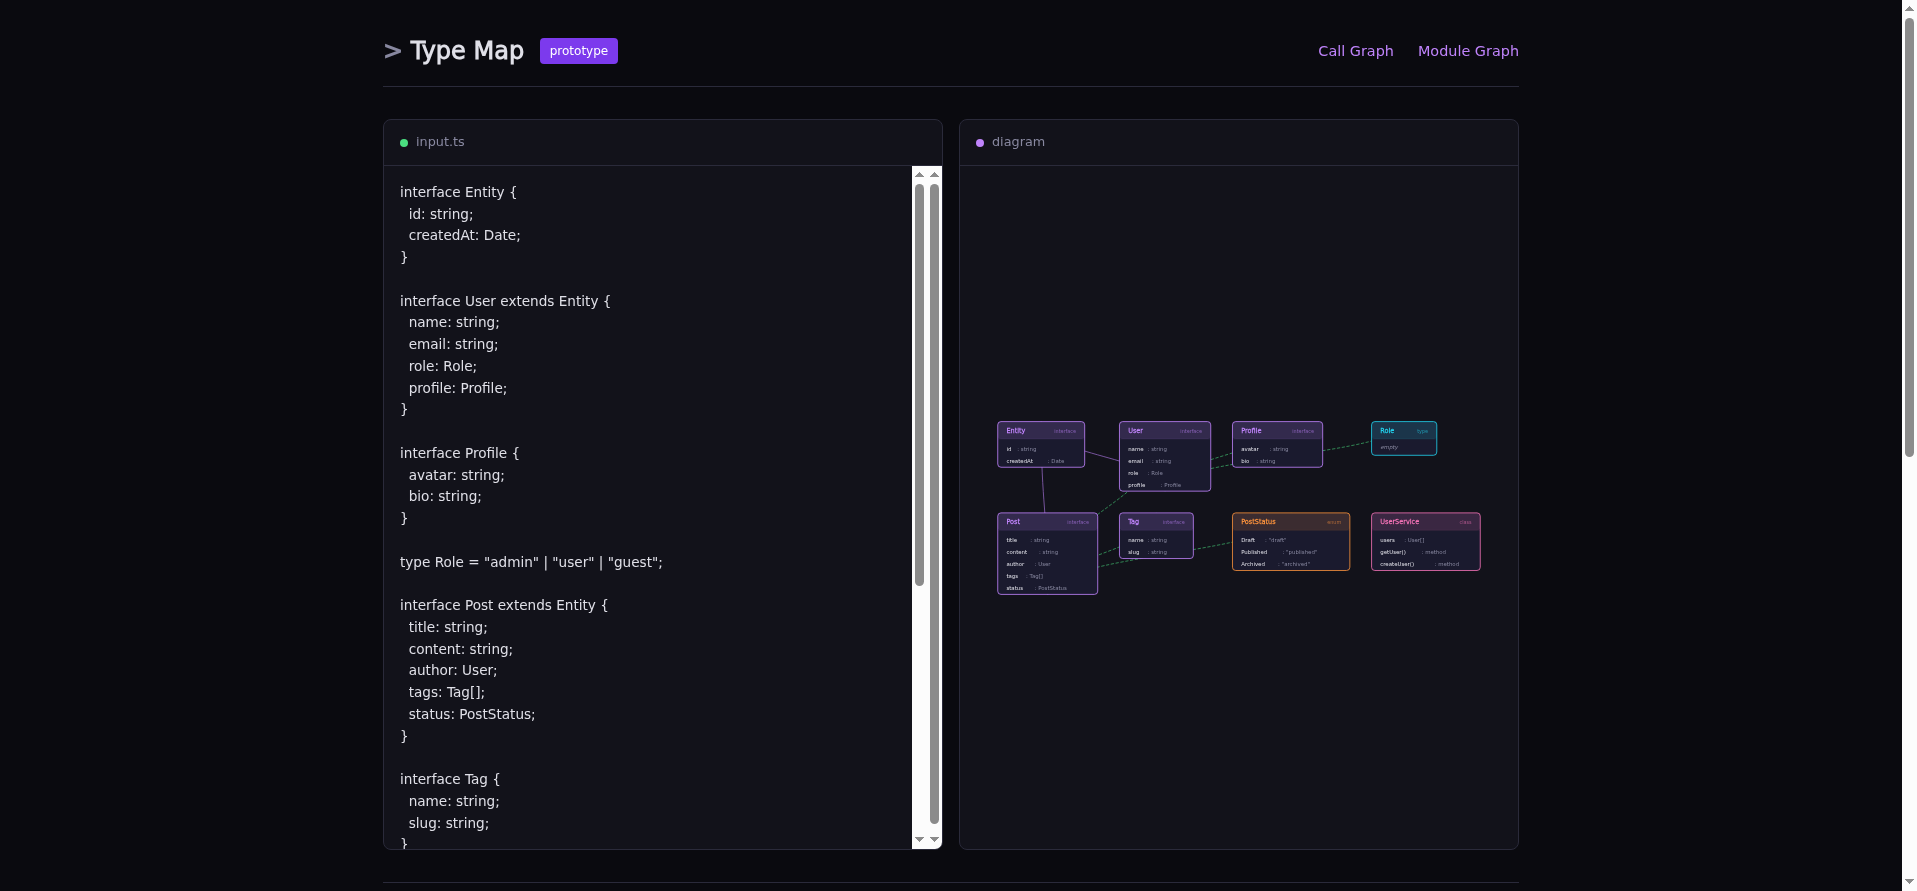Click the code editor's outer scroll-down arrow
The width and height of the screenshot is (1917, 891).
(x=934, y=840)
